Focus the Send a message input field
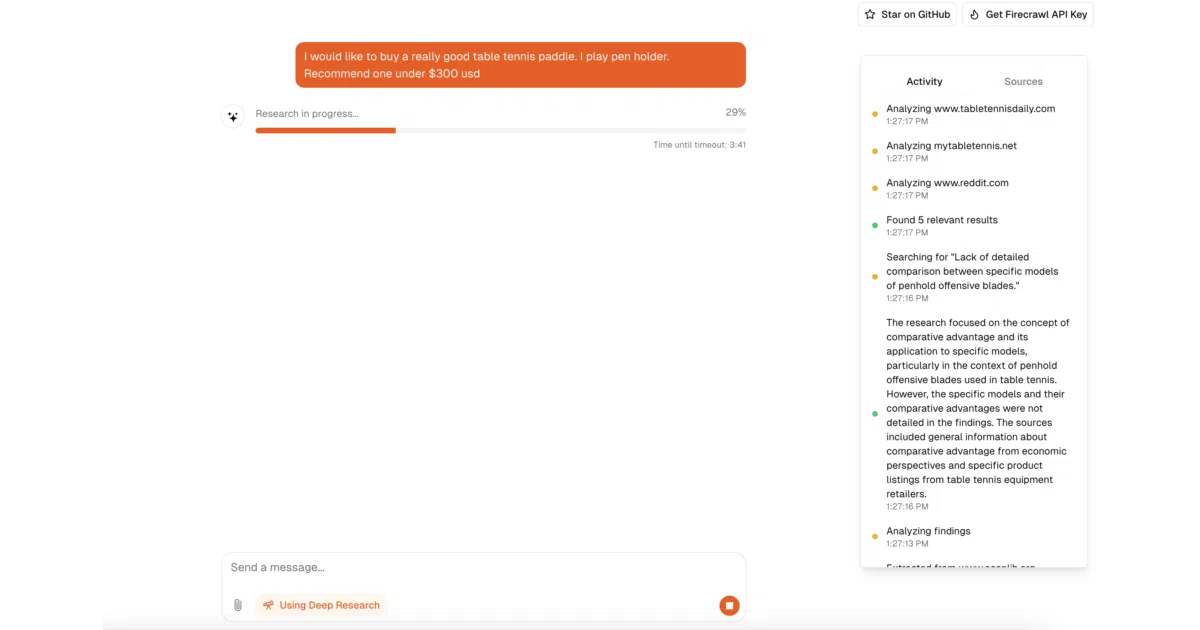 point(483,568)
